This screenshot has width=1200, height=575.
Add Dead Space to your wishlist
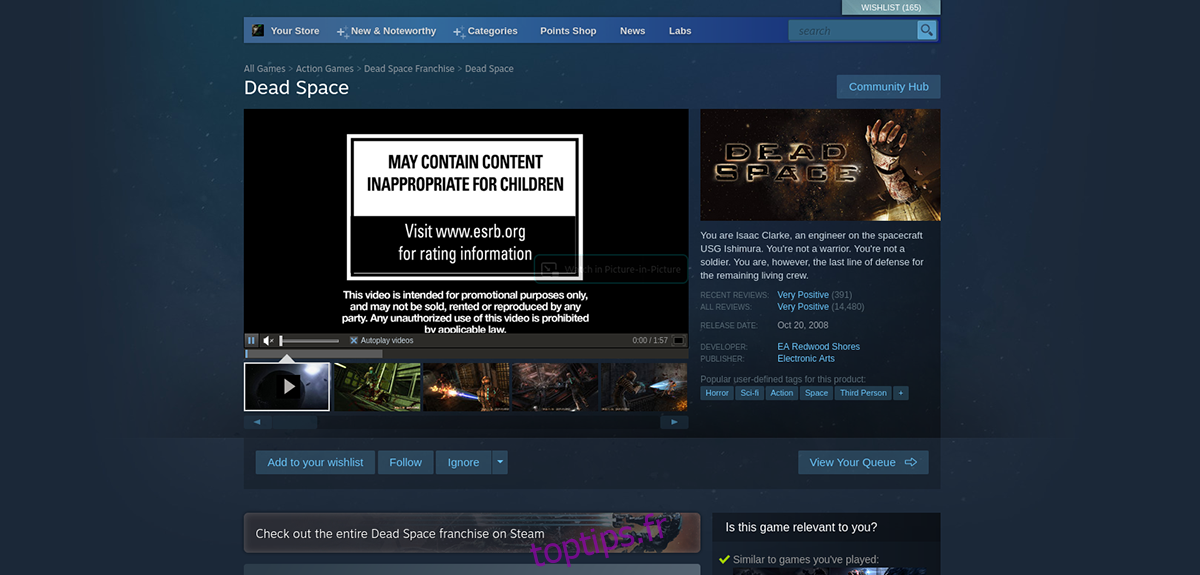pos(315,462)
